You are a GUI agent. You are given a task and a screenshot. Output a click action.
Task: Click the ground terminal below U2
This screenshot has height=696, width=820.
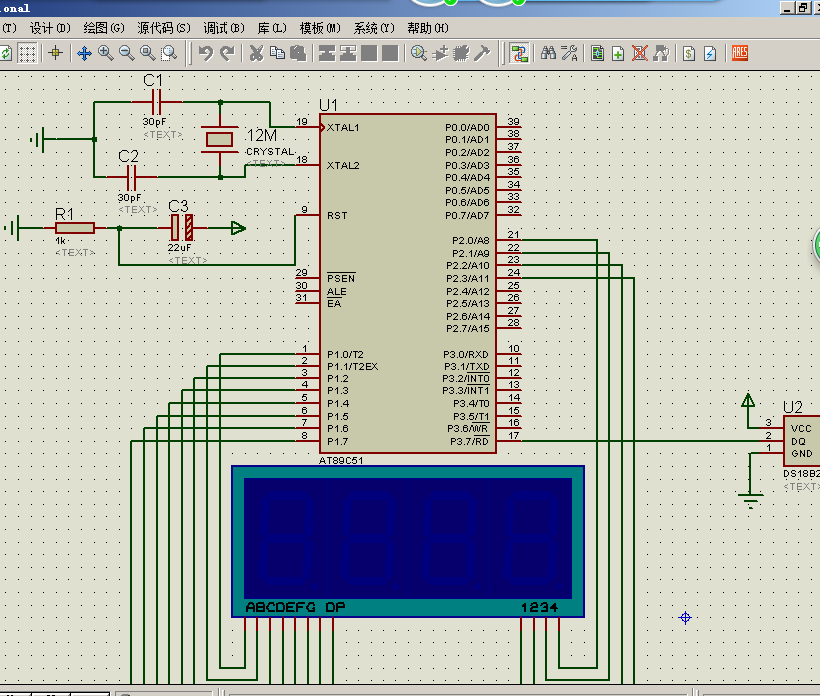750,500
